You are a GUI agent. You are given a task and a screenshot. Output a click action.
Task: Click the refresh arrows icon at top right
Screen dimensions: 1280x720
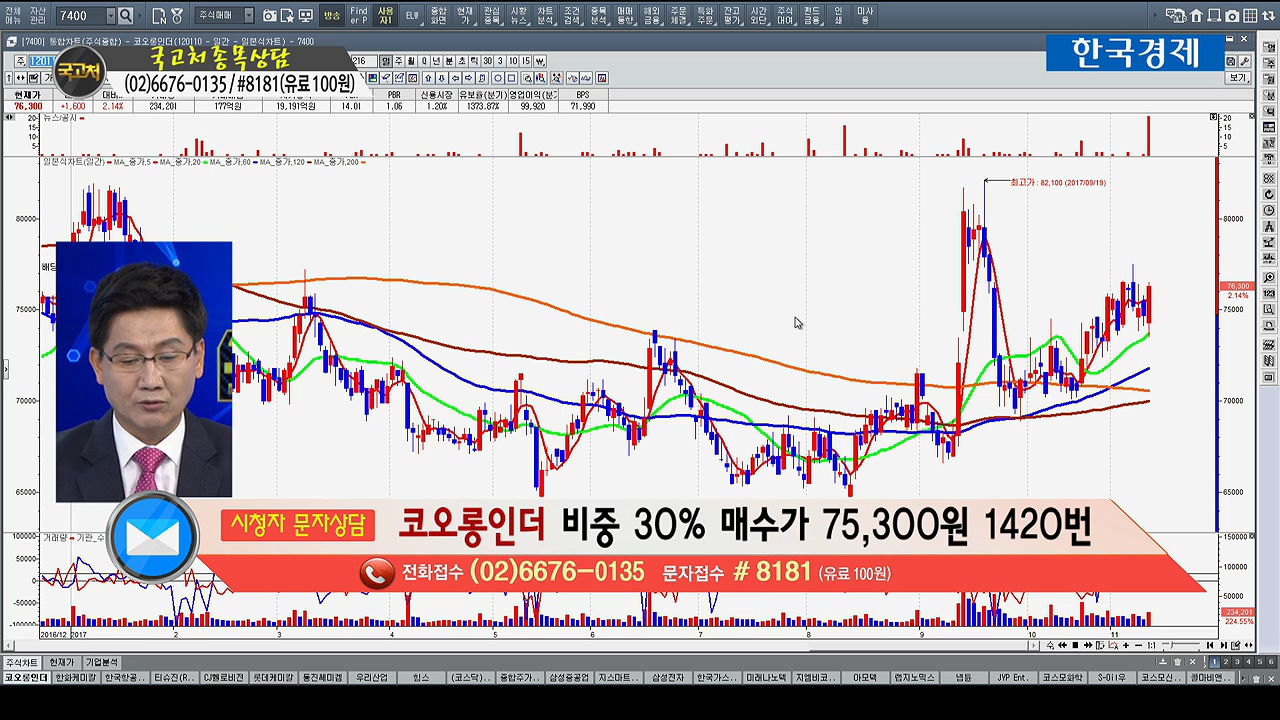[x=1268, y=16]
